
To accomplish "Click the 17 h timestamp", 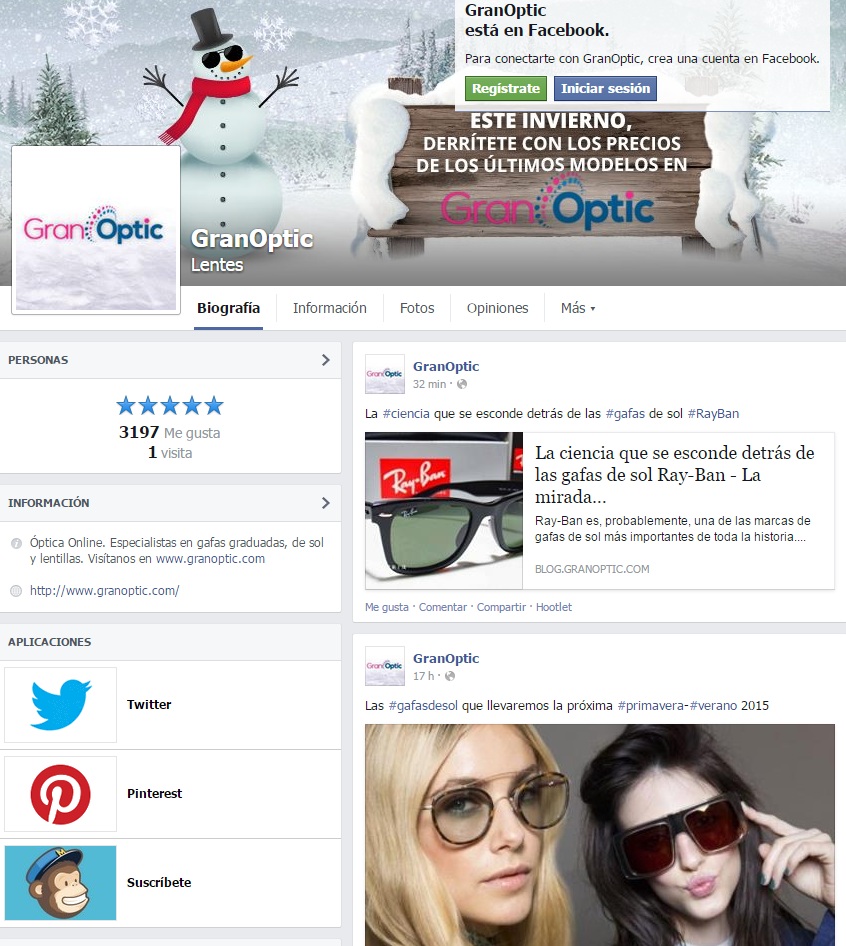I will click(x=423, y=676).
